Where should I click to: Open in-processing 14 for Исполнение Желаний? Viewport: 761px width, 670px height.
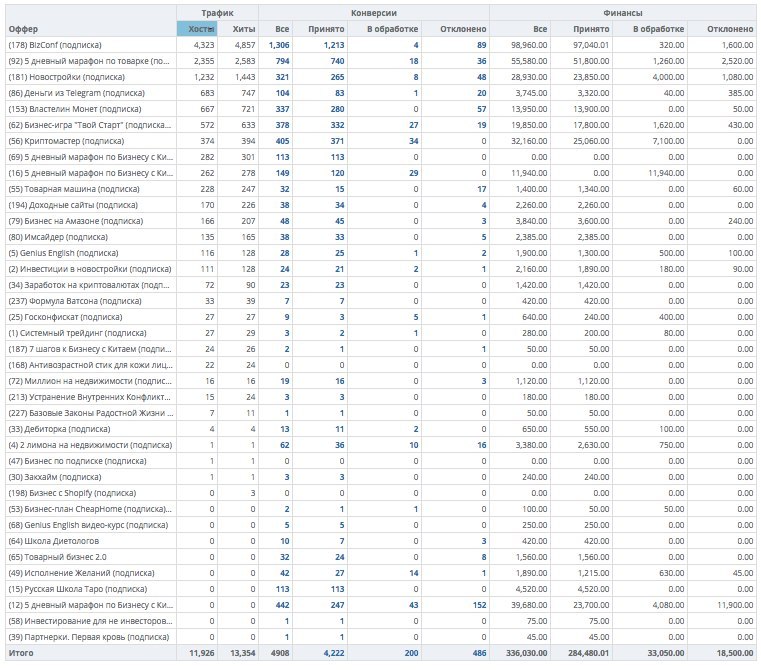click(x=414, y=573)
